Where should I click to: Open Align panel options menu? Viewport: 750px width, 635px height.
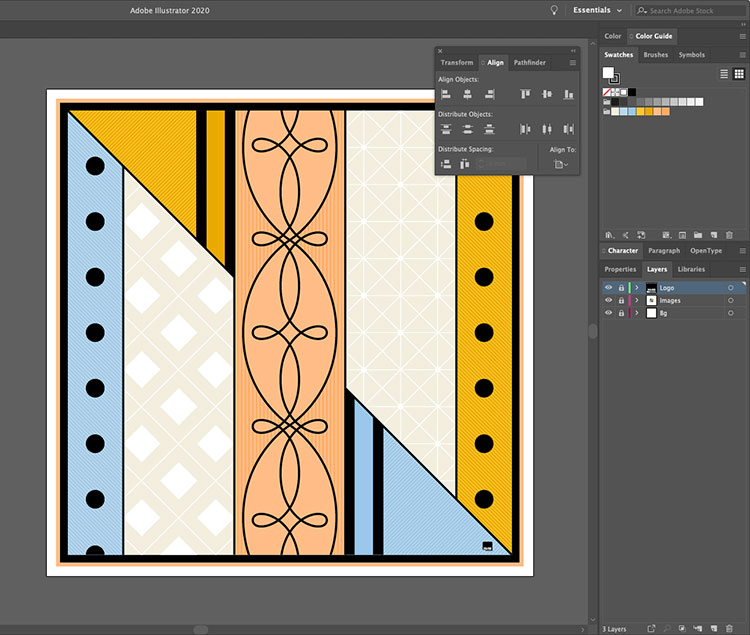click(573, 63)
